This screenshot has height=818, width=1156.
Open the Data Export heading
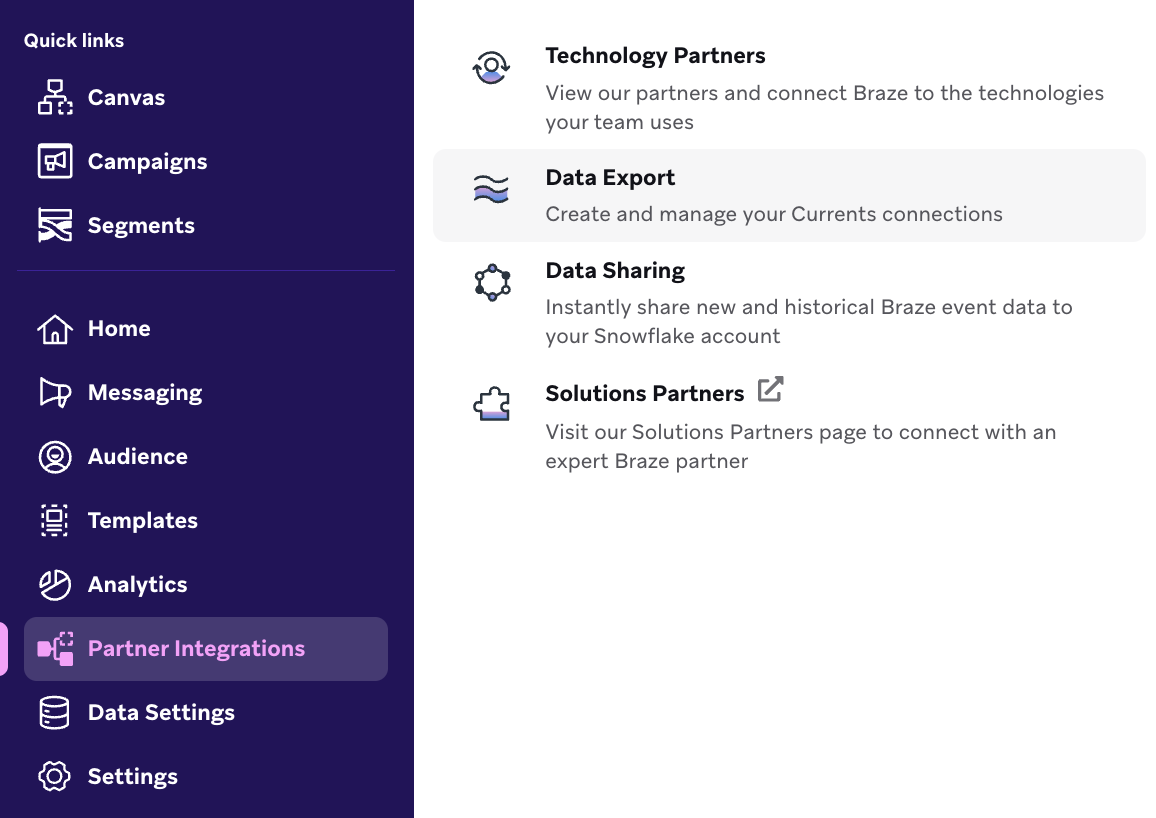pyautogui.click(x=610, y=178)
